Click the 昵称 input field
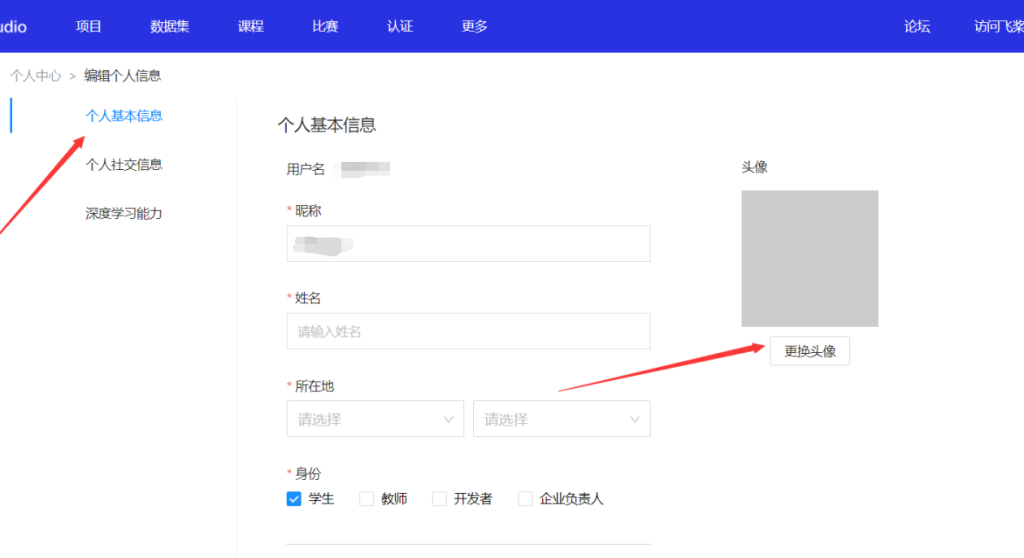Viewport: 1024px width, 558px height. click(x=468, y=243)
